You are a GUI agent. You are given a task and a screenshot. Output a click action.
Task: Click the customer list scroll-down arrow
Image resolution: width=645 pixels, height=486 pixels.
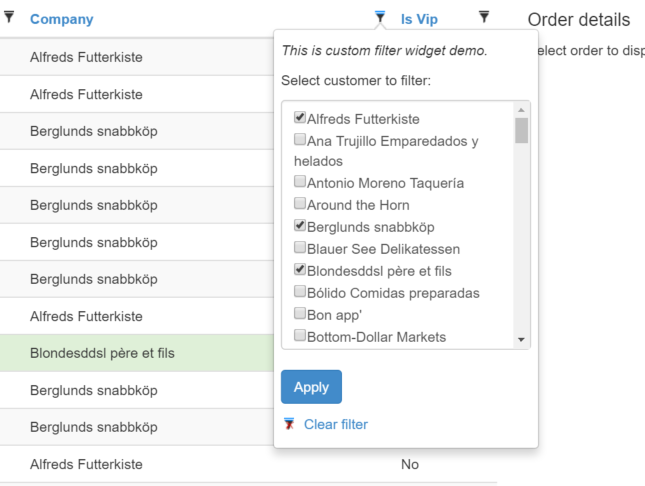pyautogui.click(x=521, y=340)
